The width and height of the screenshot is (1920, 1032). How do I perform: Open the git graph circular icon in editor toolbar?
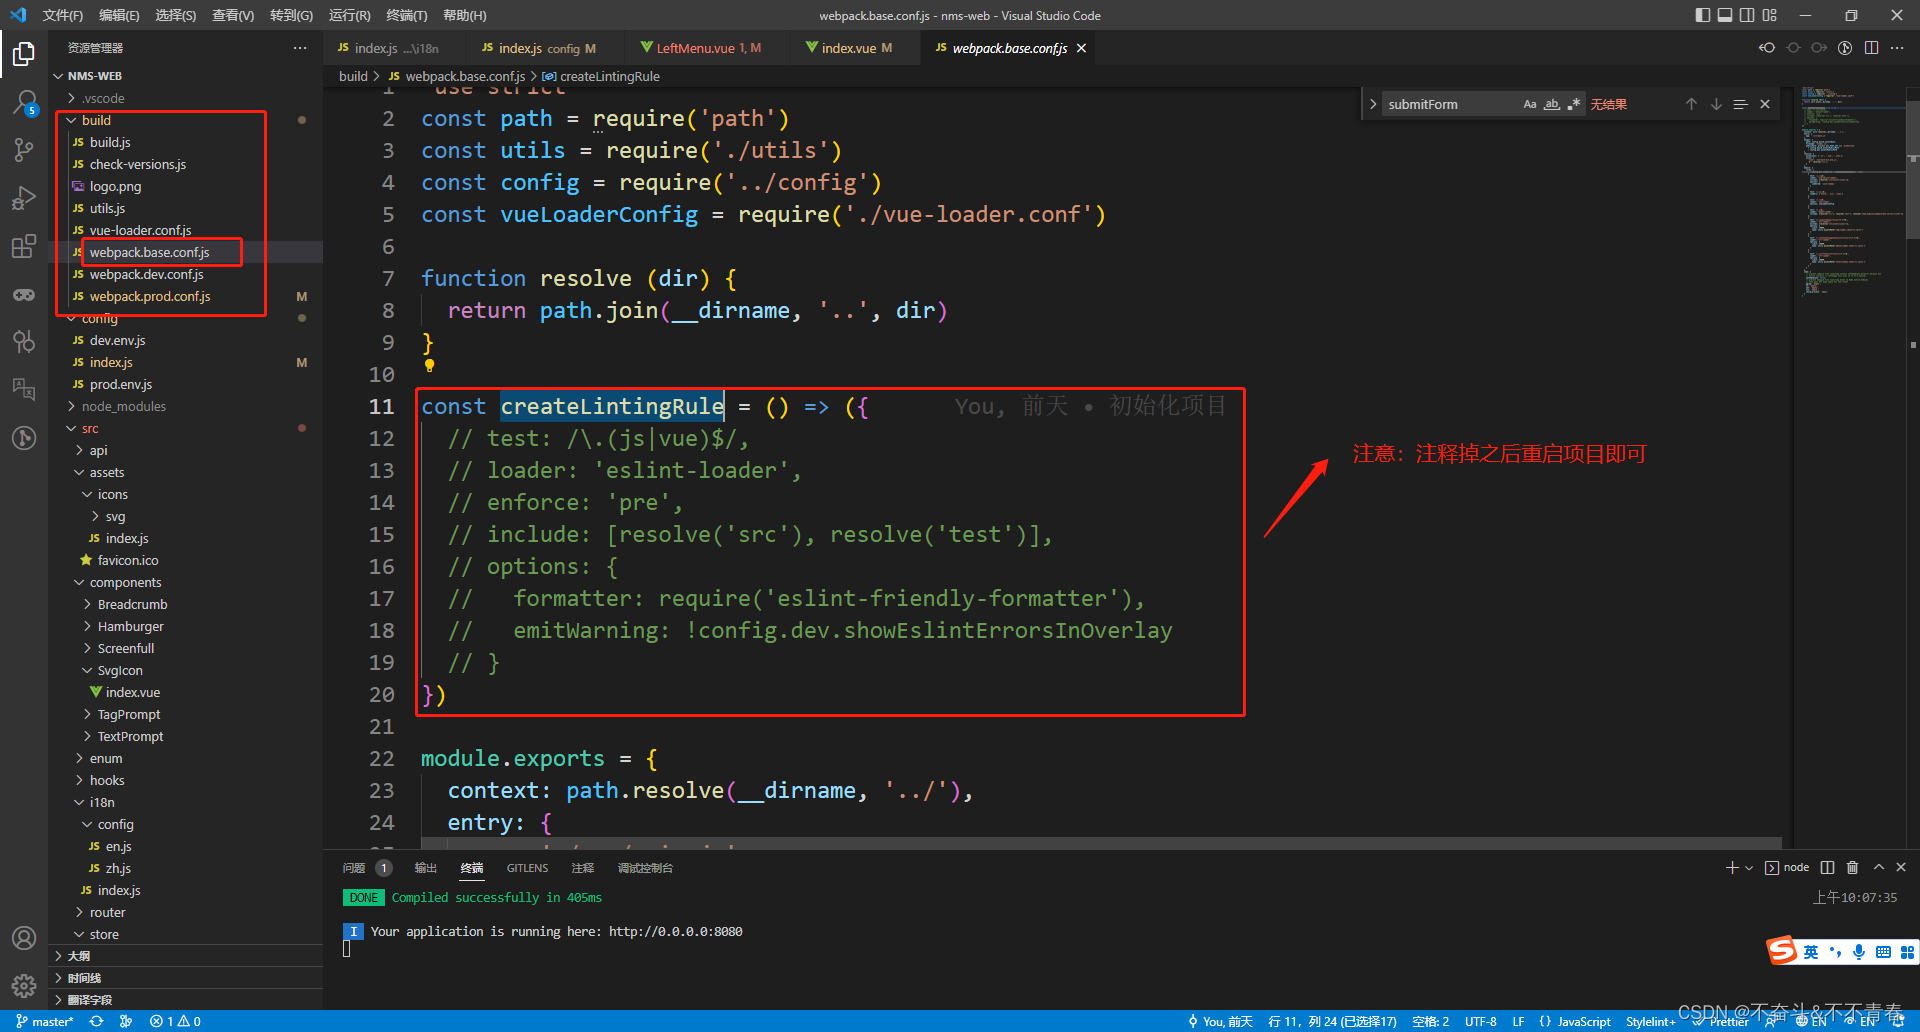pyautogui.click(x=1845, y=48)
